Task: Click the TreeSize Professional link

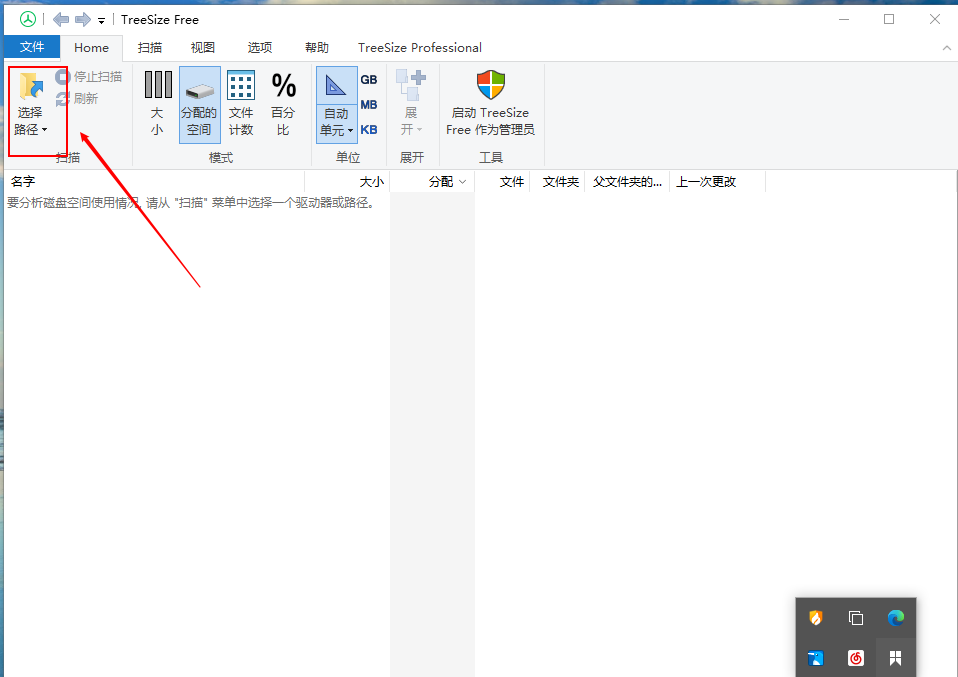Action: (419, 47)
